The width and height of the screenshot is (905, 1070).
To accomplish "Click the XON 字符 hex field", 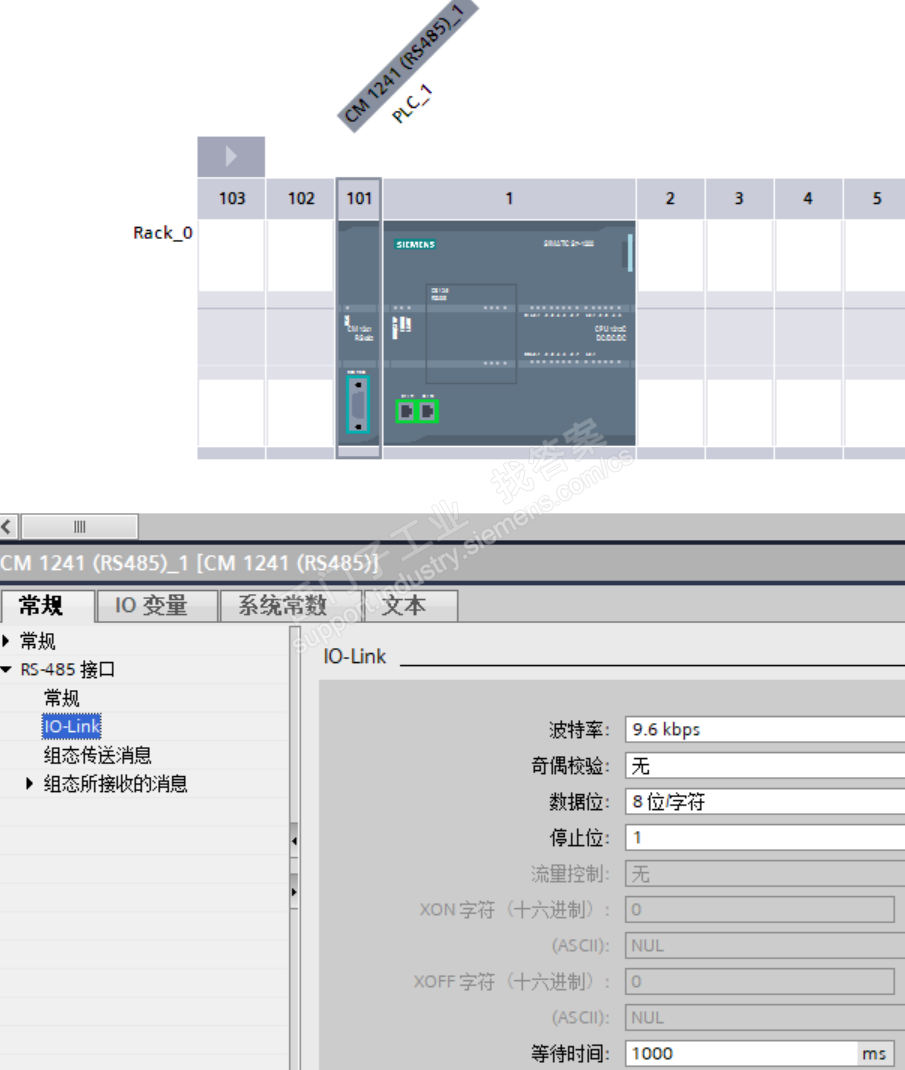I will point(760,910).
